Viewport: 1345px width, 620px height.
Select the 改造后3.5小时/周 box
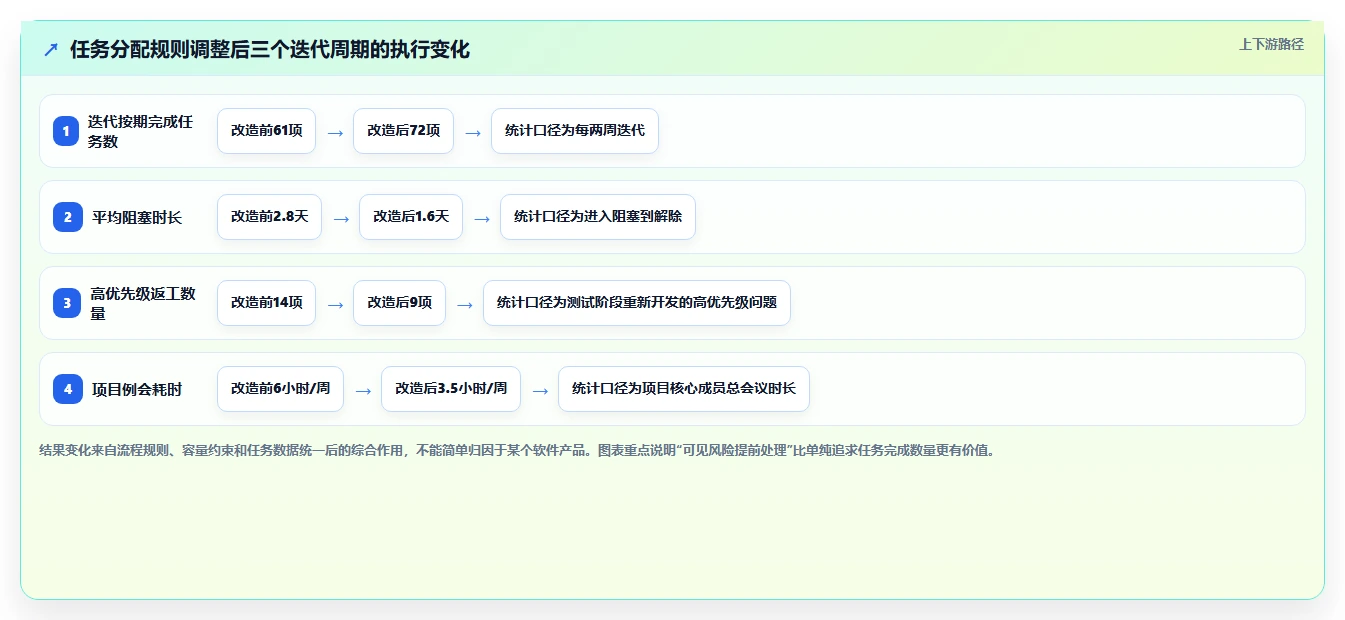point(451,389)
